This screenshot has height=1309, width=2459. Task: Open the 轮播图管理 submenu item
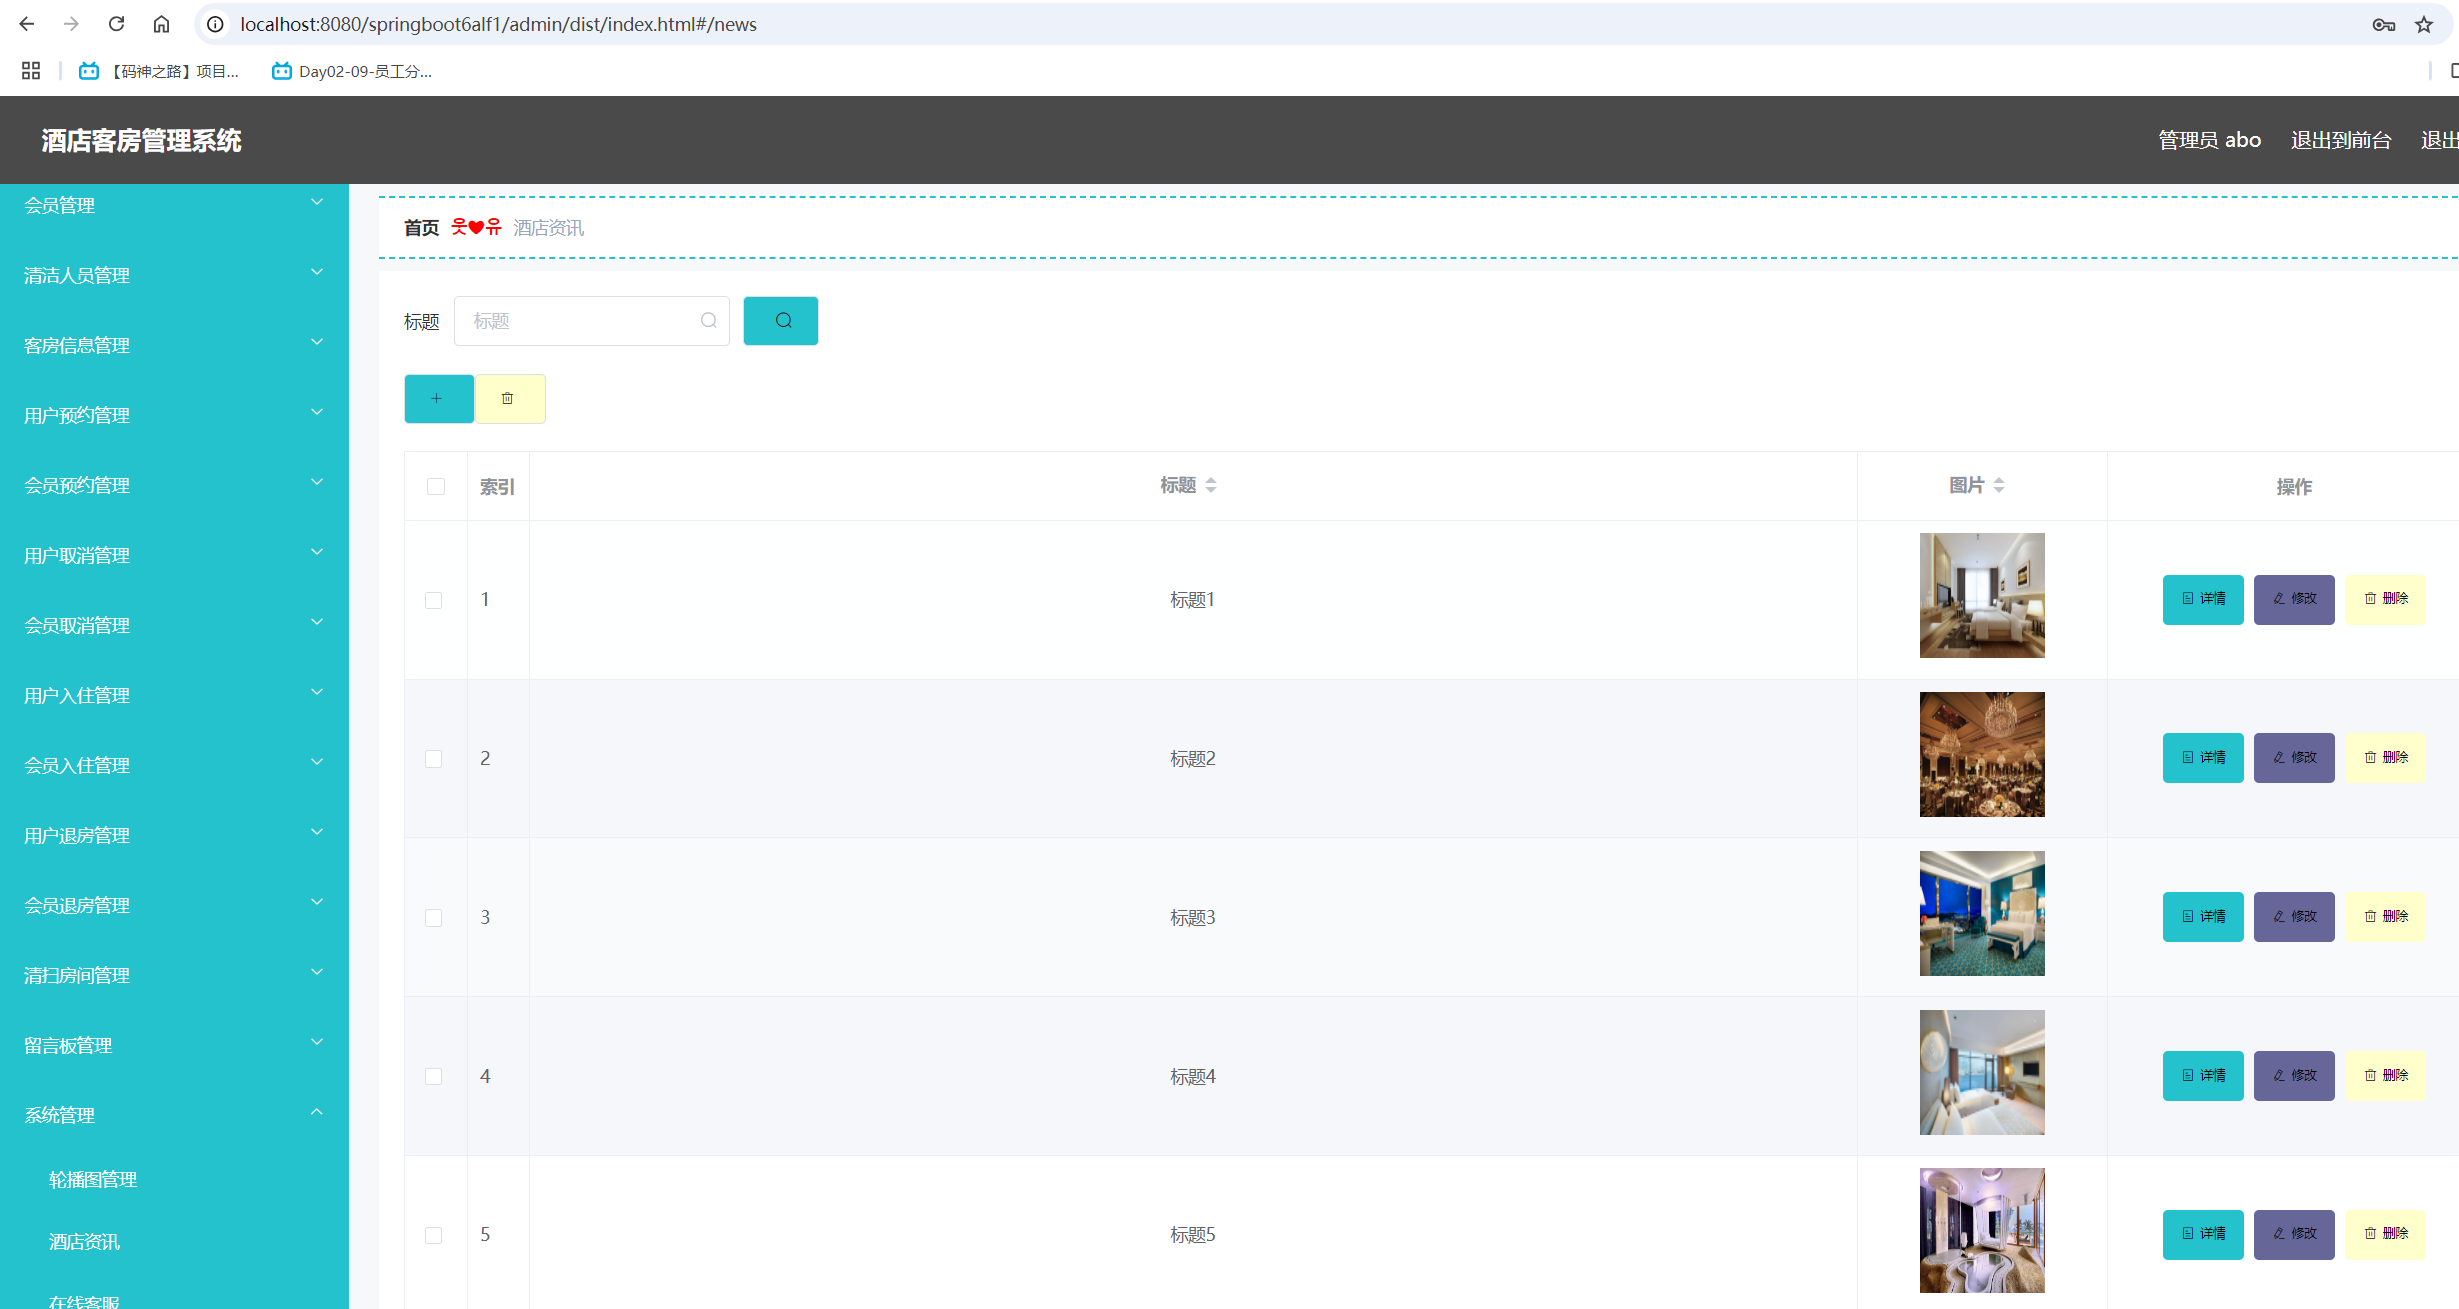click(x=93, y=1180)
